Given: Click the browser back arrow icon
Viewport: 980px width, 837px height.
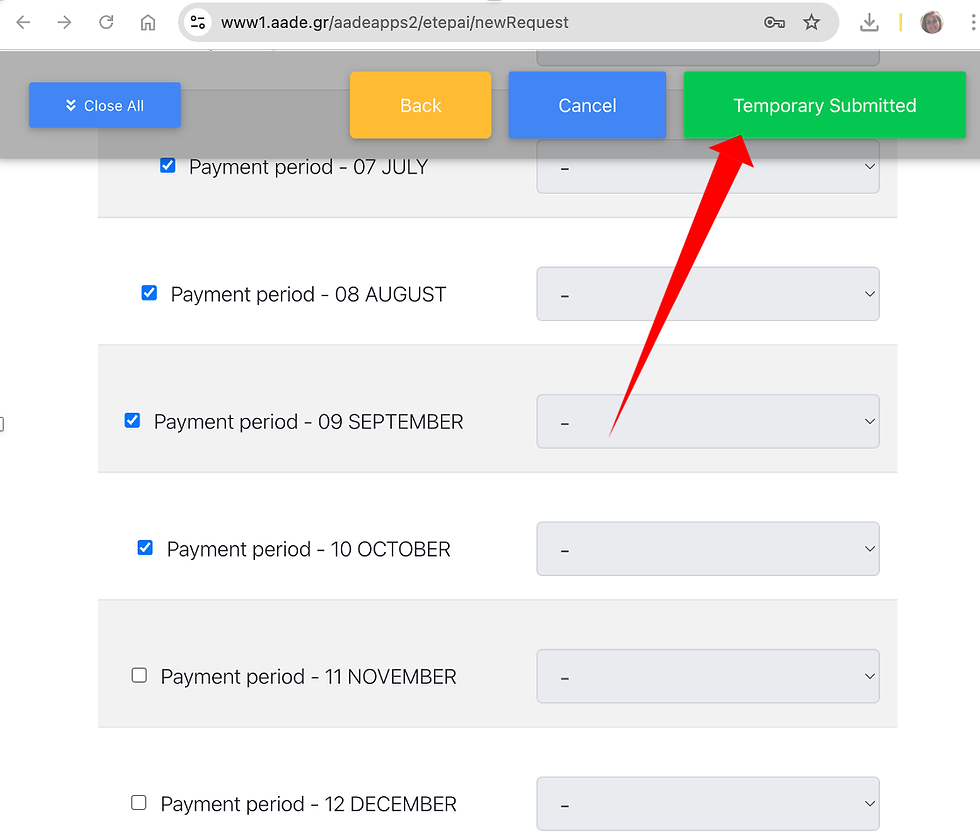Looking at the screenshot, I should (23, 23).
